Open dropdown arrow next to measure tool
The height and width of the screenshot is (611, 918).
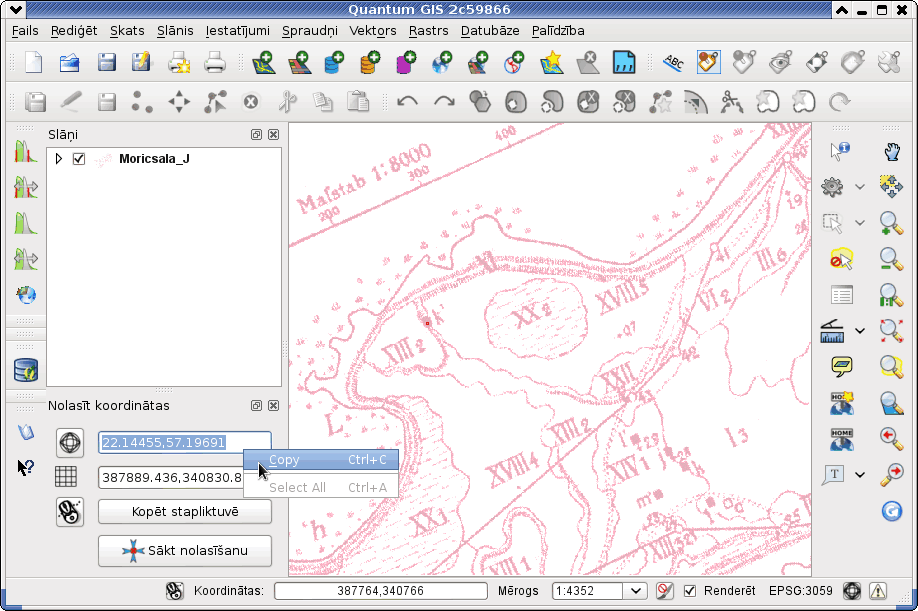[x=859, y=331]
